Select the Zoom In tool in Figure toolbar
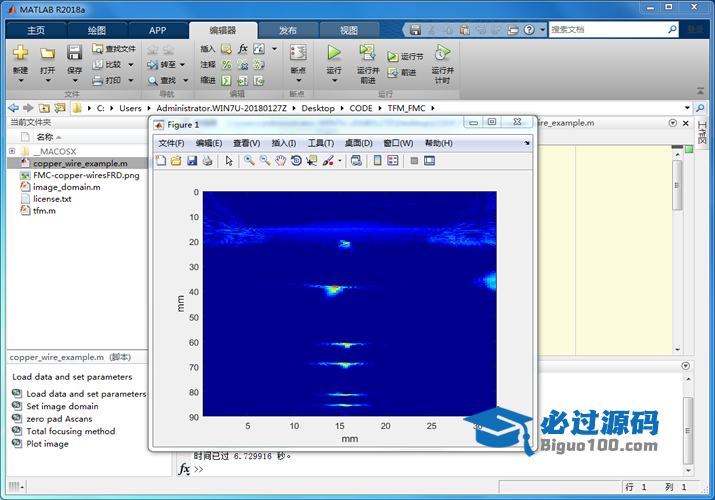Image resolution: width=715 pixels, height=500 pixels. click(249, 160)
